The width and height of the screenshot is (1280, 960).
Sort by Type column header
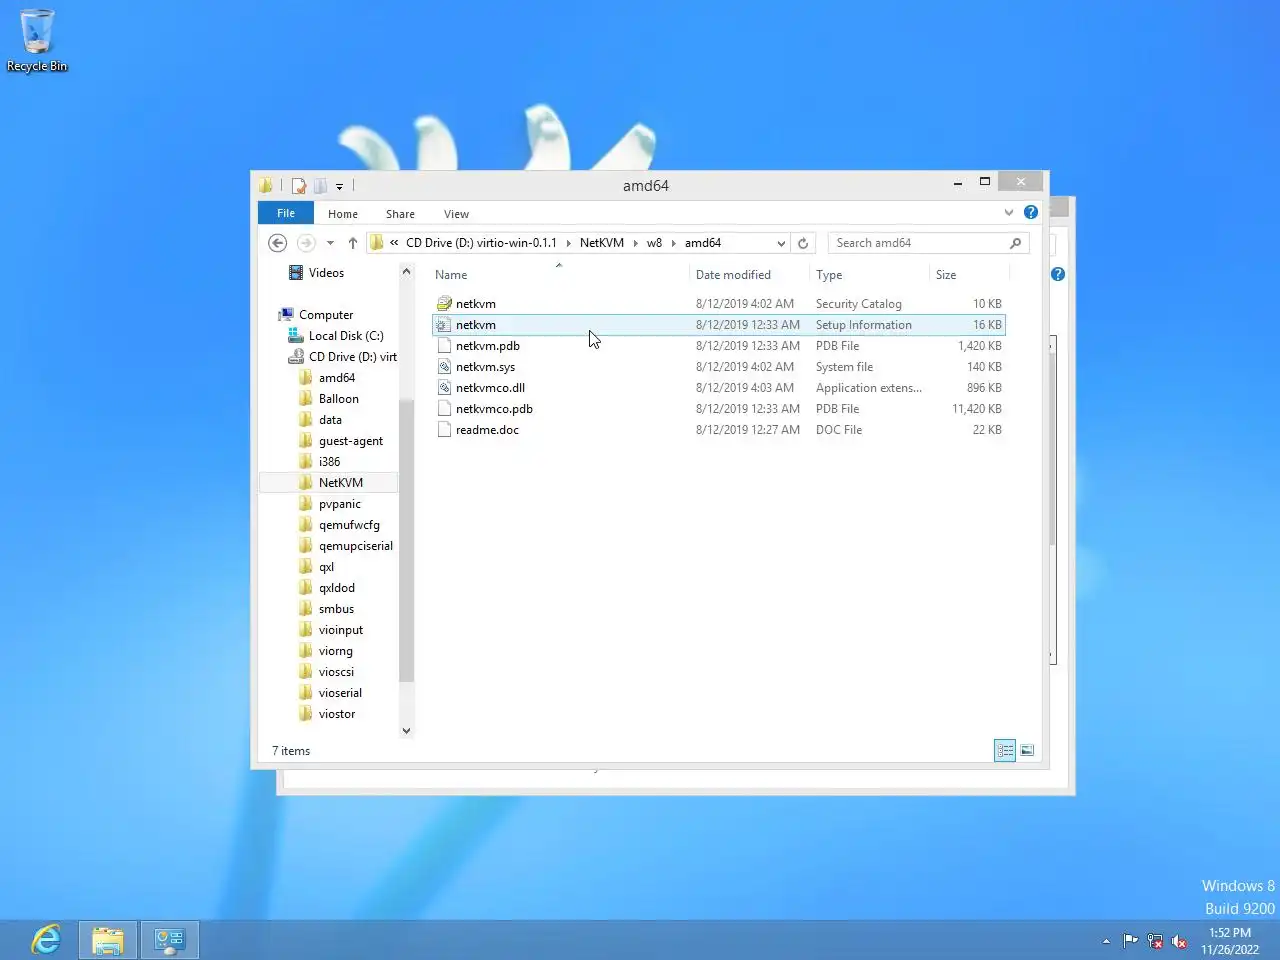coord(870,275)
